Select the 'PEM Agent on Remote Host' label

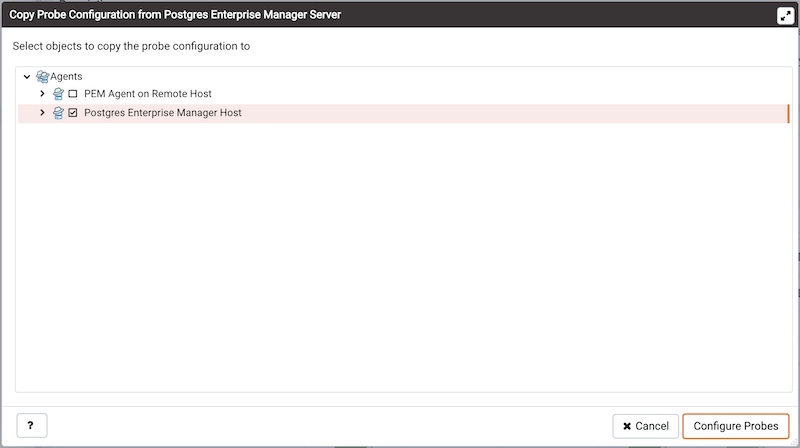(x=148, y=94)
